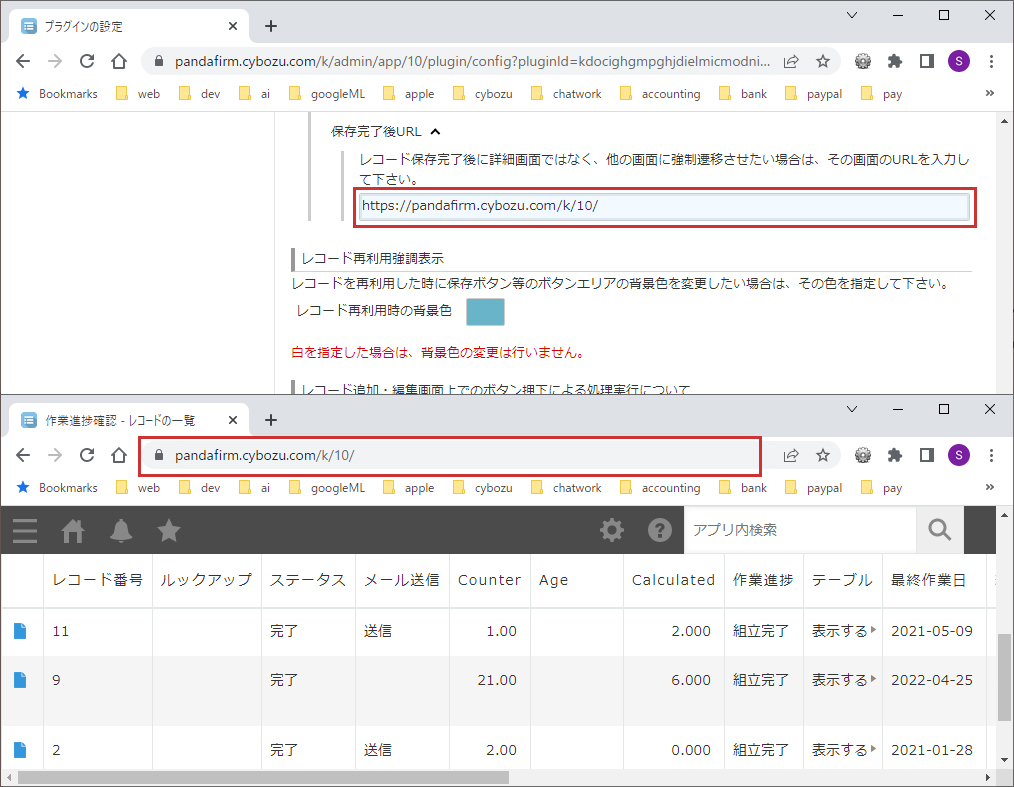This screenshot has height=787, width=1014.
Task: Go to kintone portal home icon
Action: pos(73,530)
